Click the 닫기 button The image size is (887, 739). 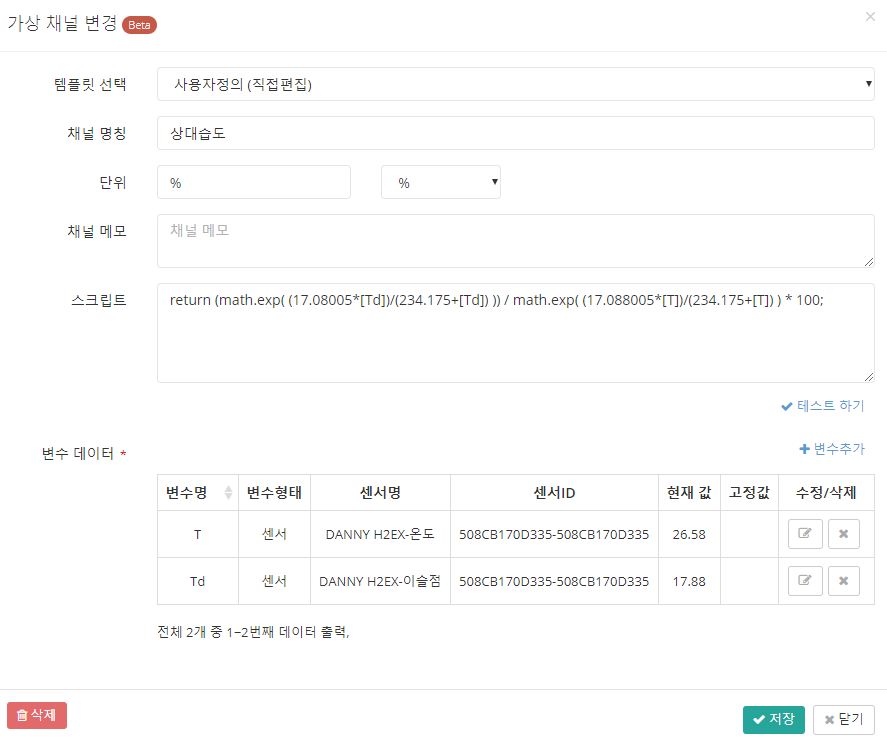843,719
